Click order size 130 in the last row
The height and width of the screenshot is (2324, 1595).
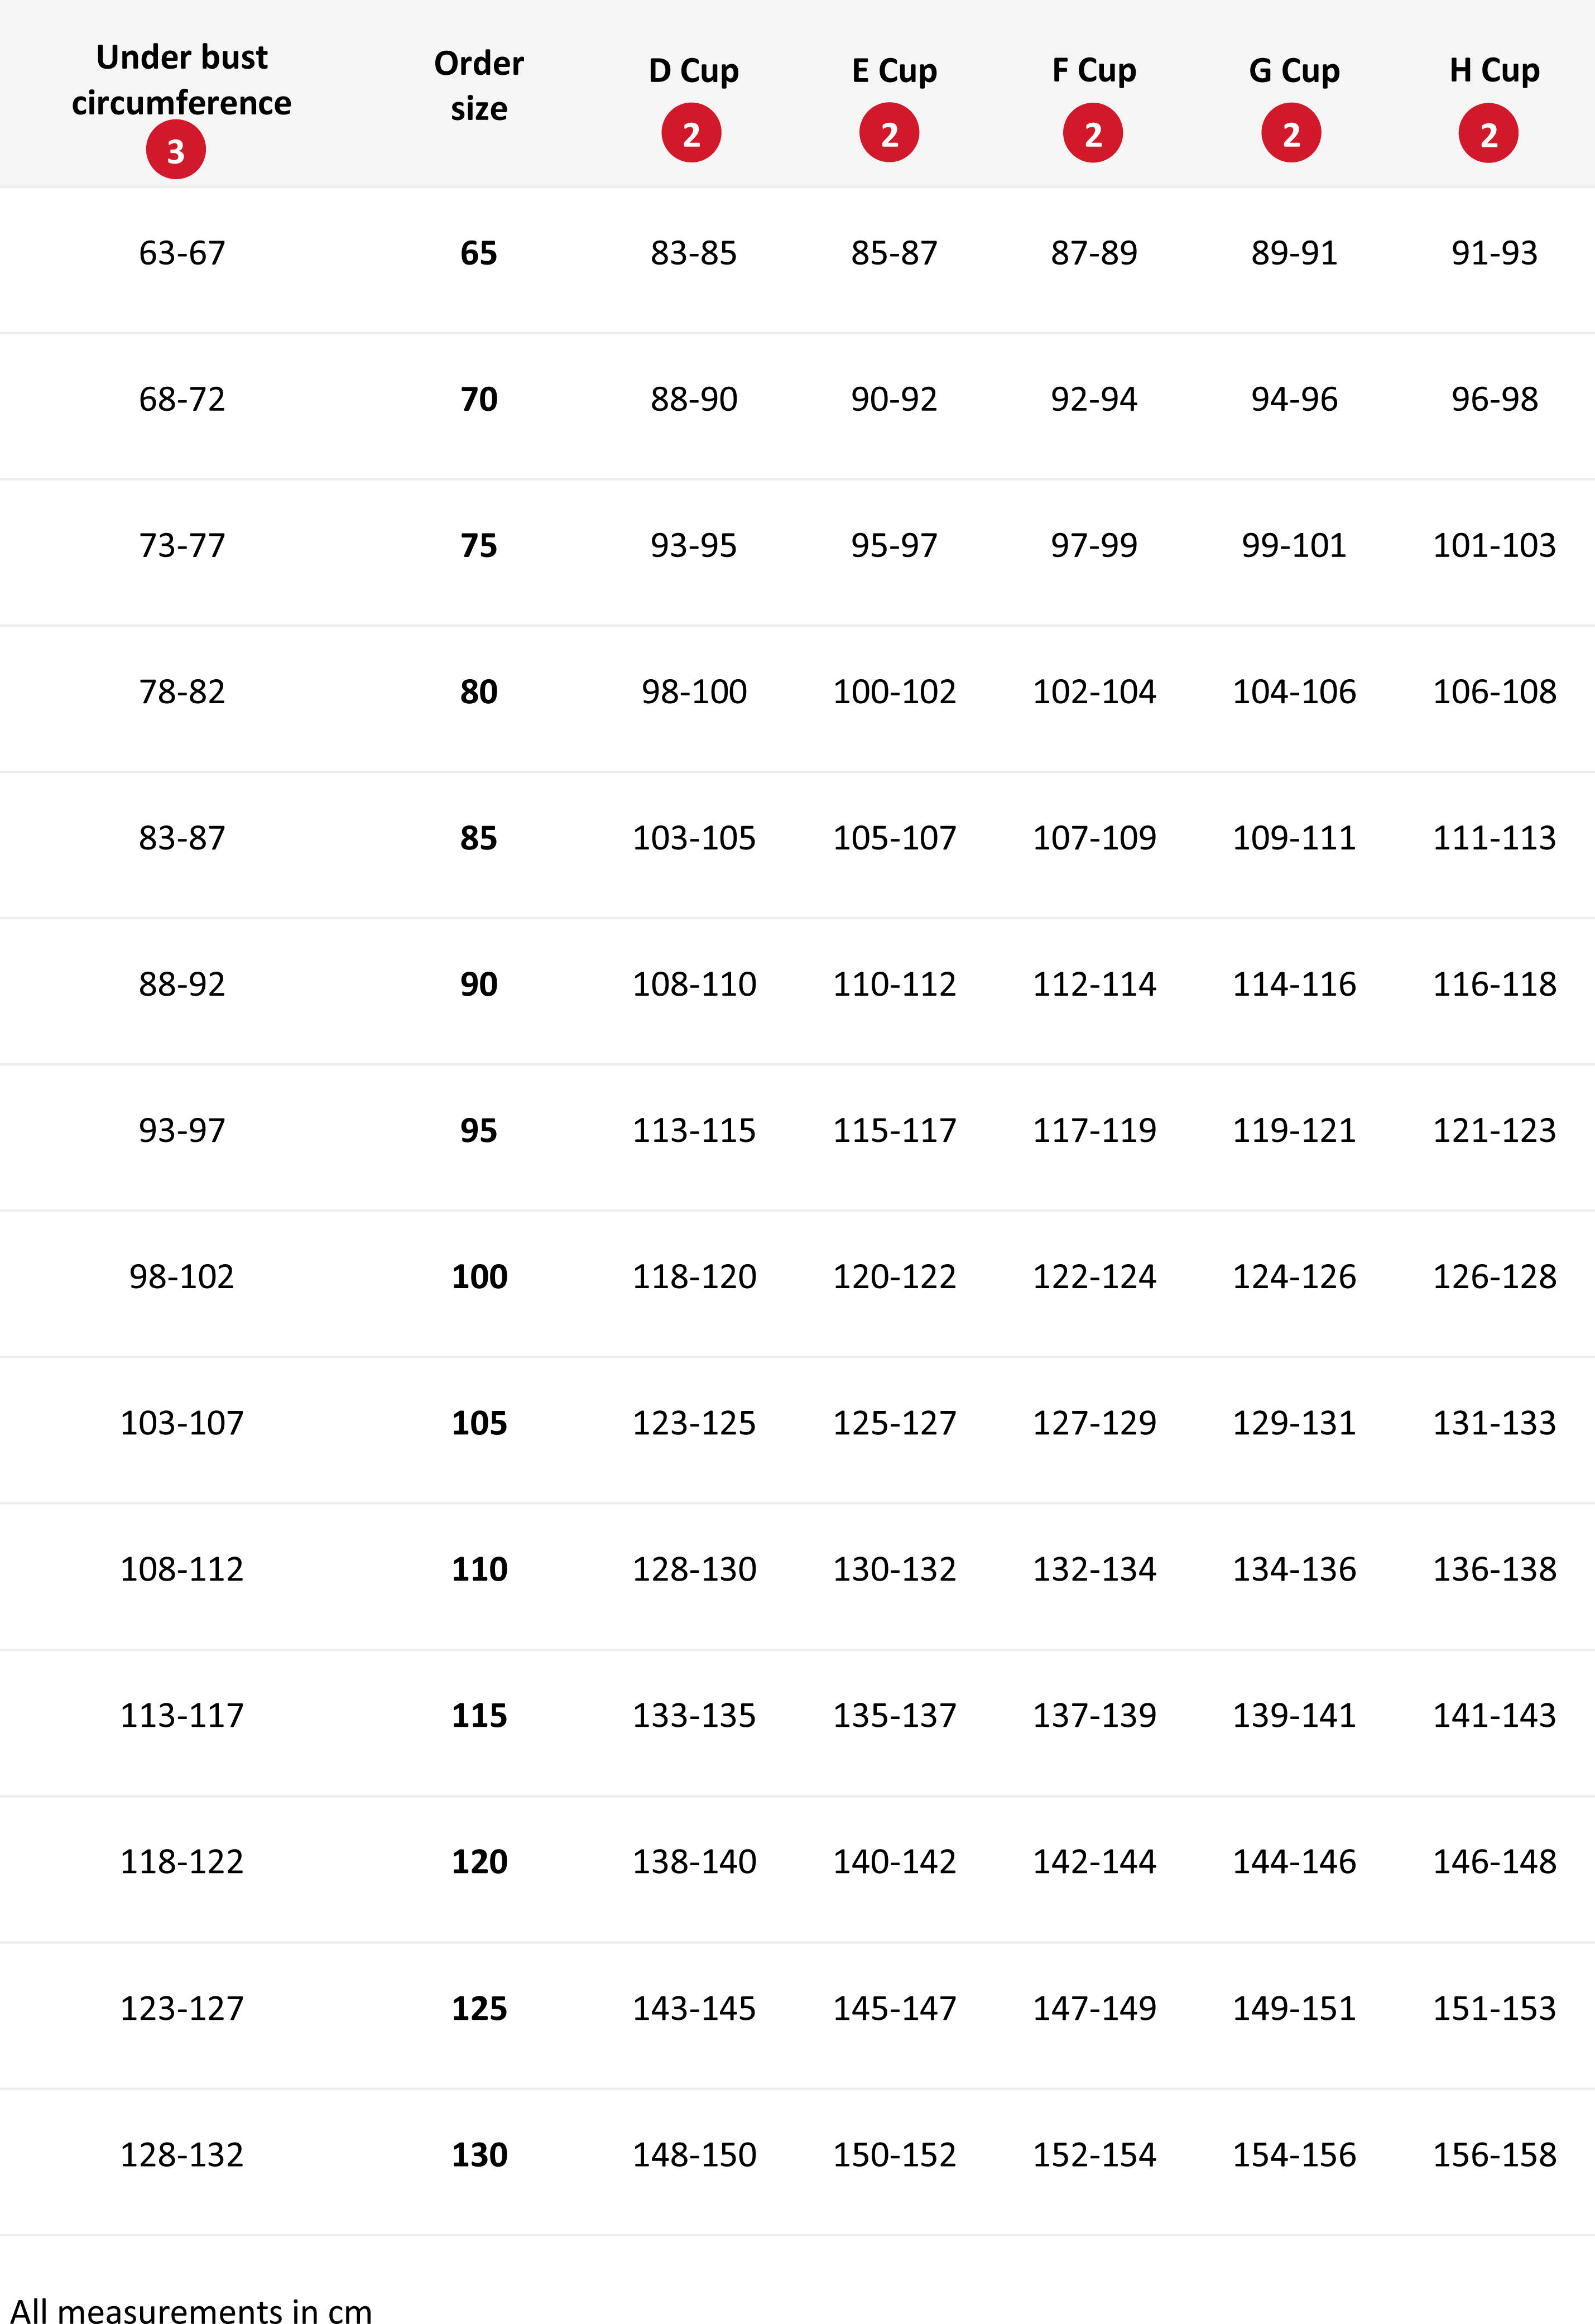479,2155
